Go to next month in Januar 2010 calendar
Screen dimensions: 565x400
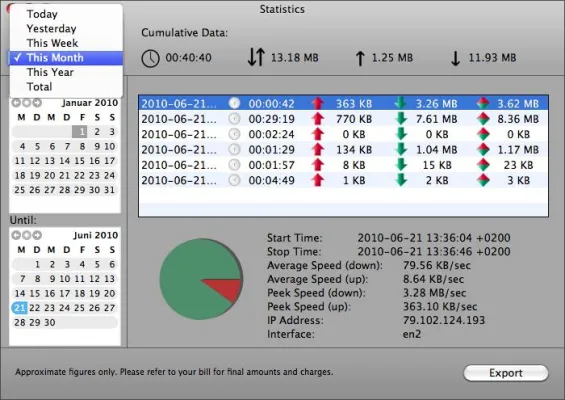pos(37,103)
